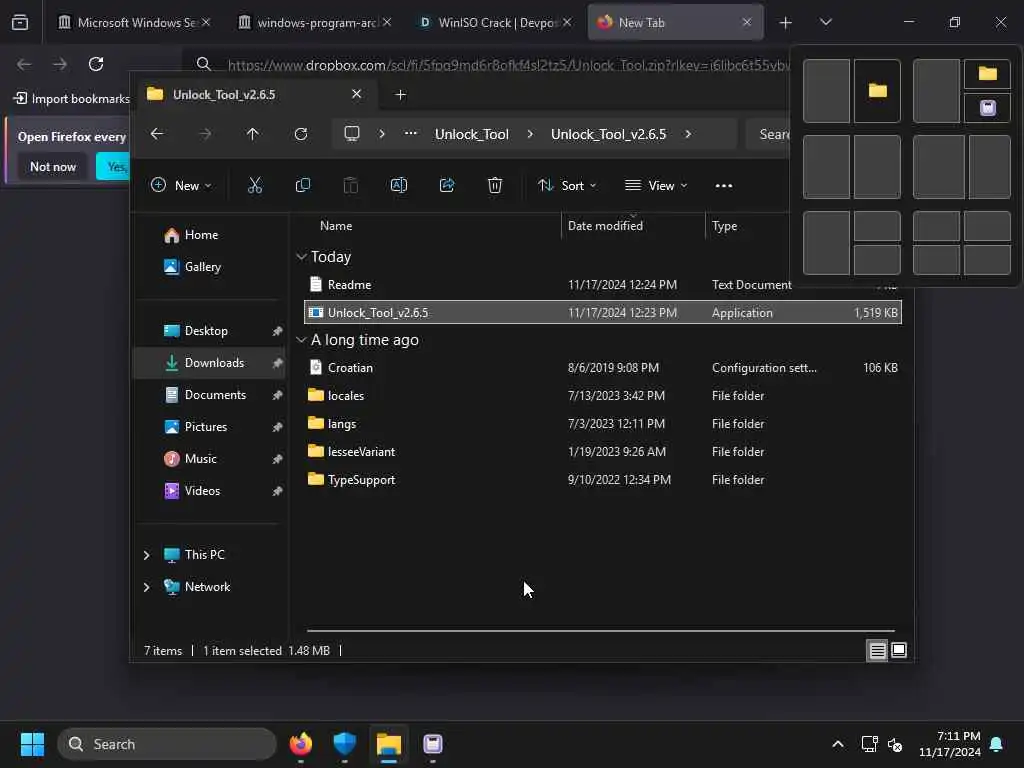Switch to windows-program-arc Firefox tab
1024x768 pixels.
coord(314,23)
